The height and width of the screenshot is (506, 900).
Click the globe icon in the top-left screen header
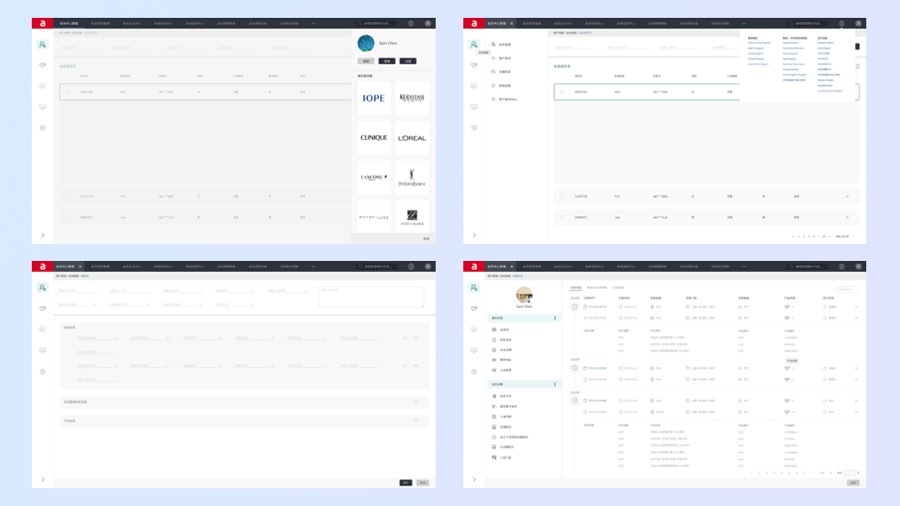(x=411, y=24)
